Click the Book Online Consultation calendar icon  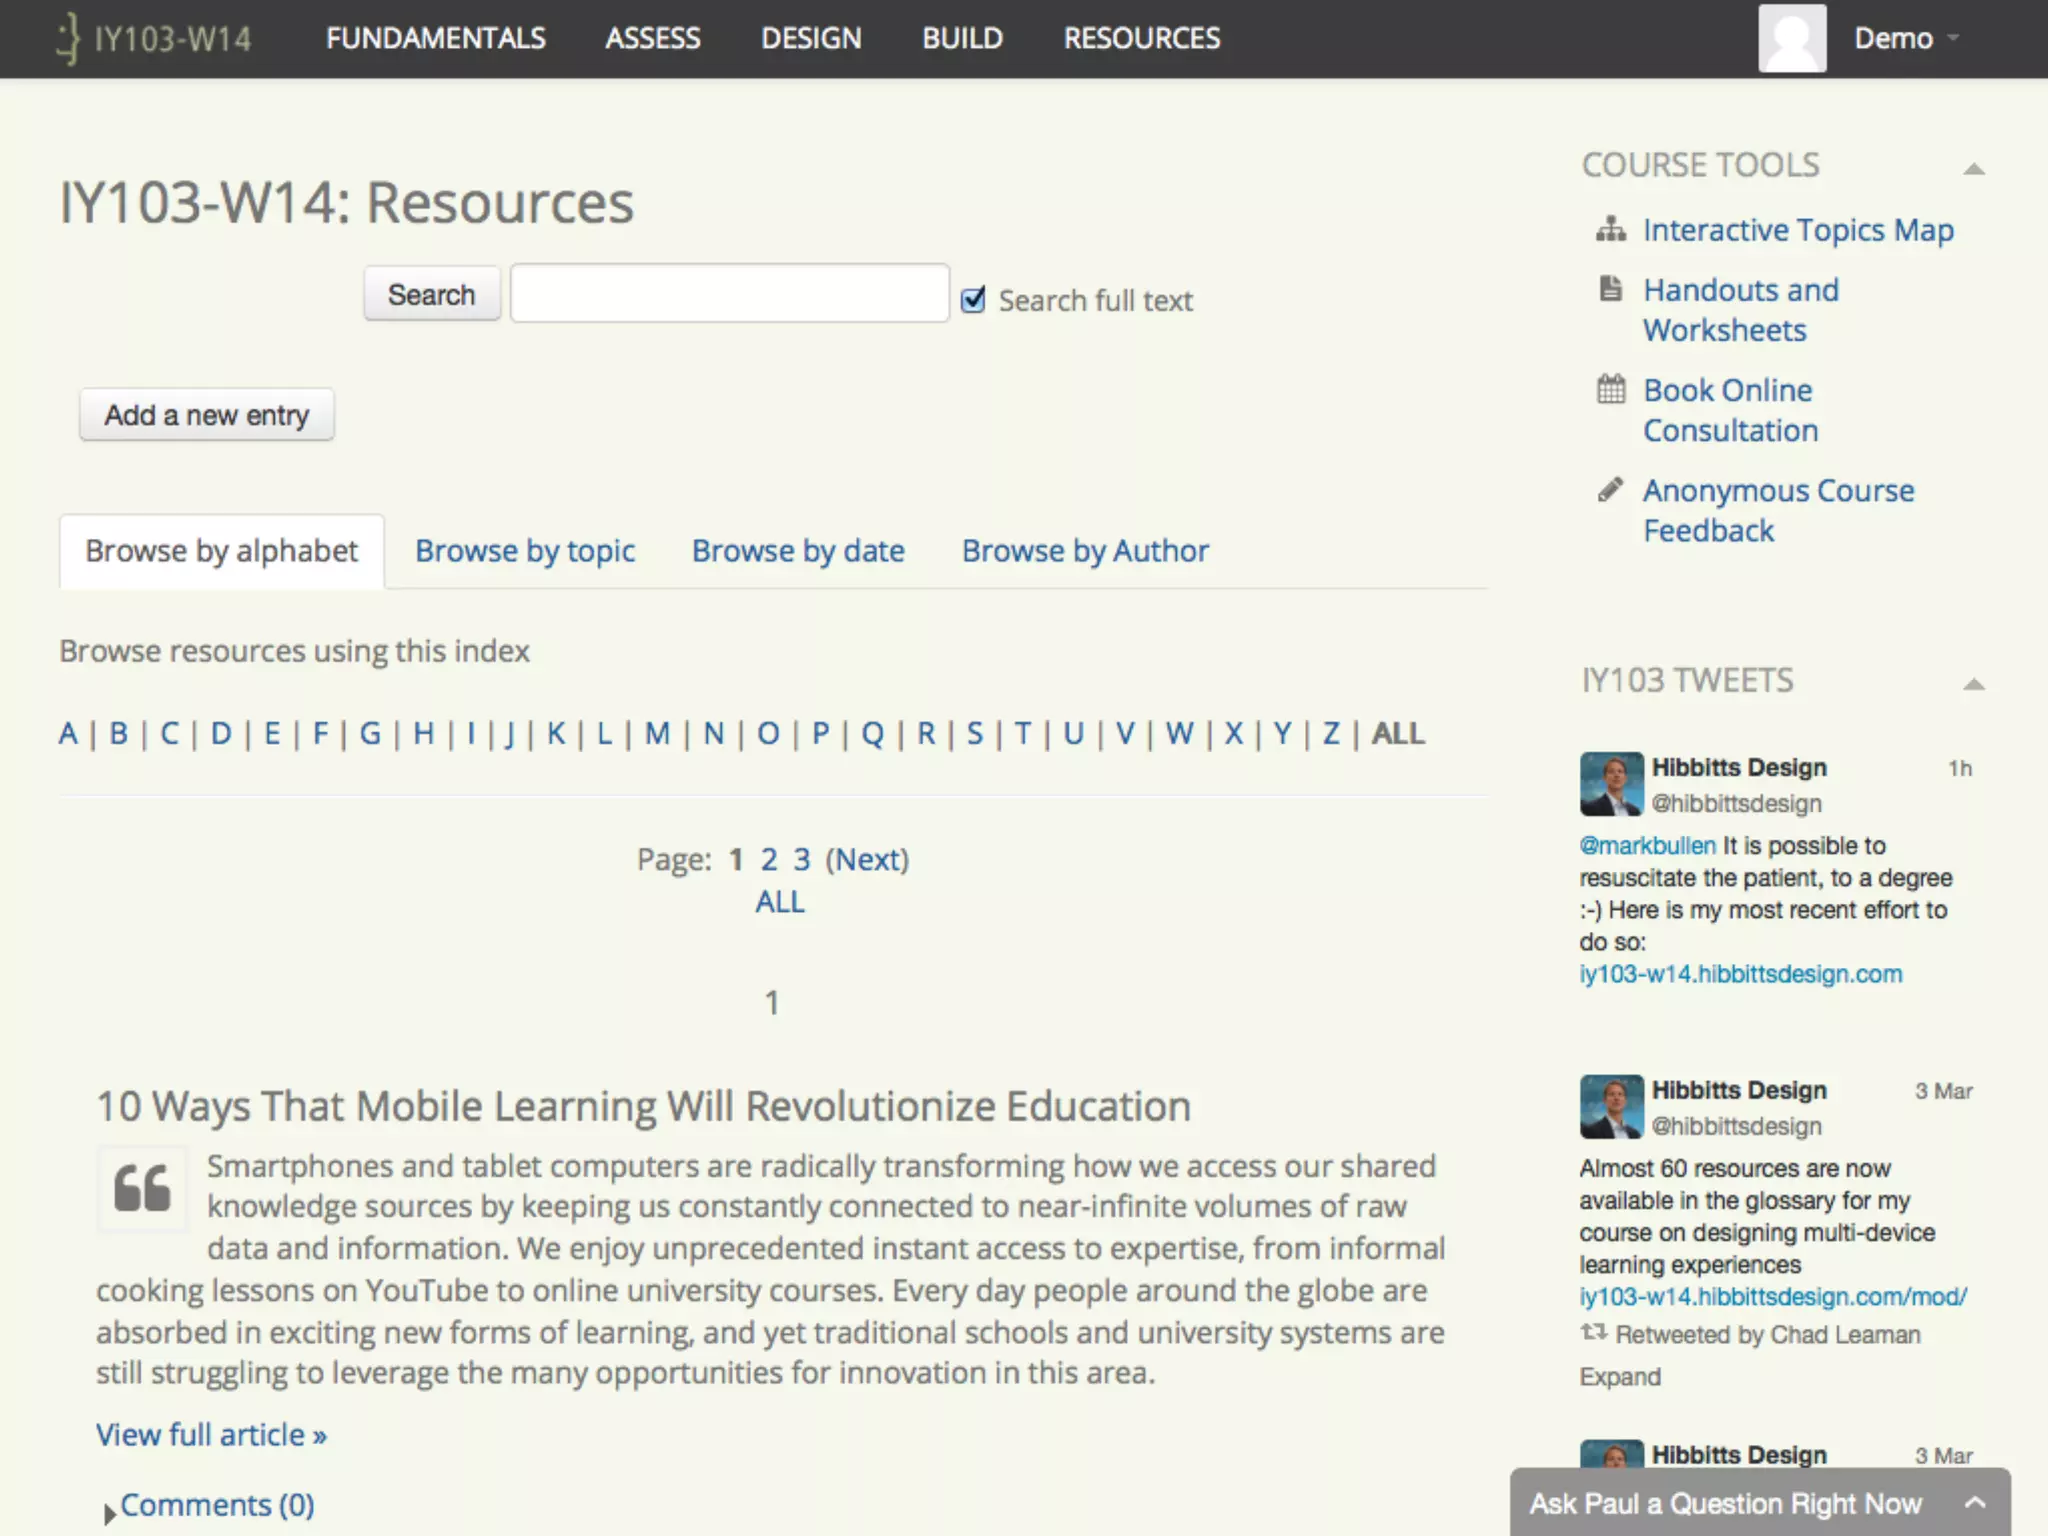tap(1610, 389)
